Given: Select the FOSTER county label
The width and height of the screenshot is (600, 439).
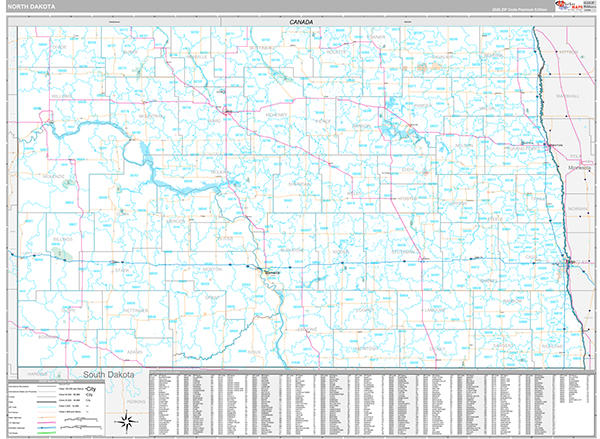Looking at the screenshot, I should point(408,199).
